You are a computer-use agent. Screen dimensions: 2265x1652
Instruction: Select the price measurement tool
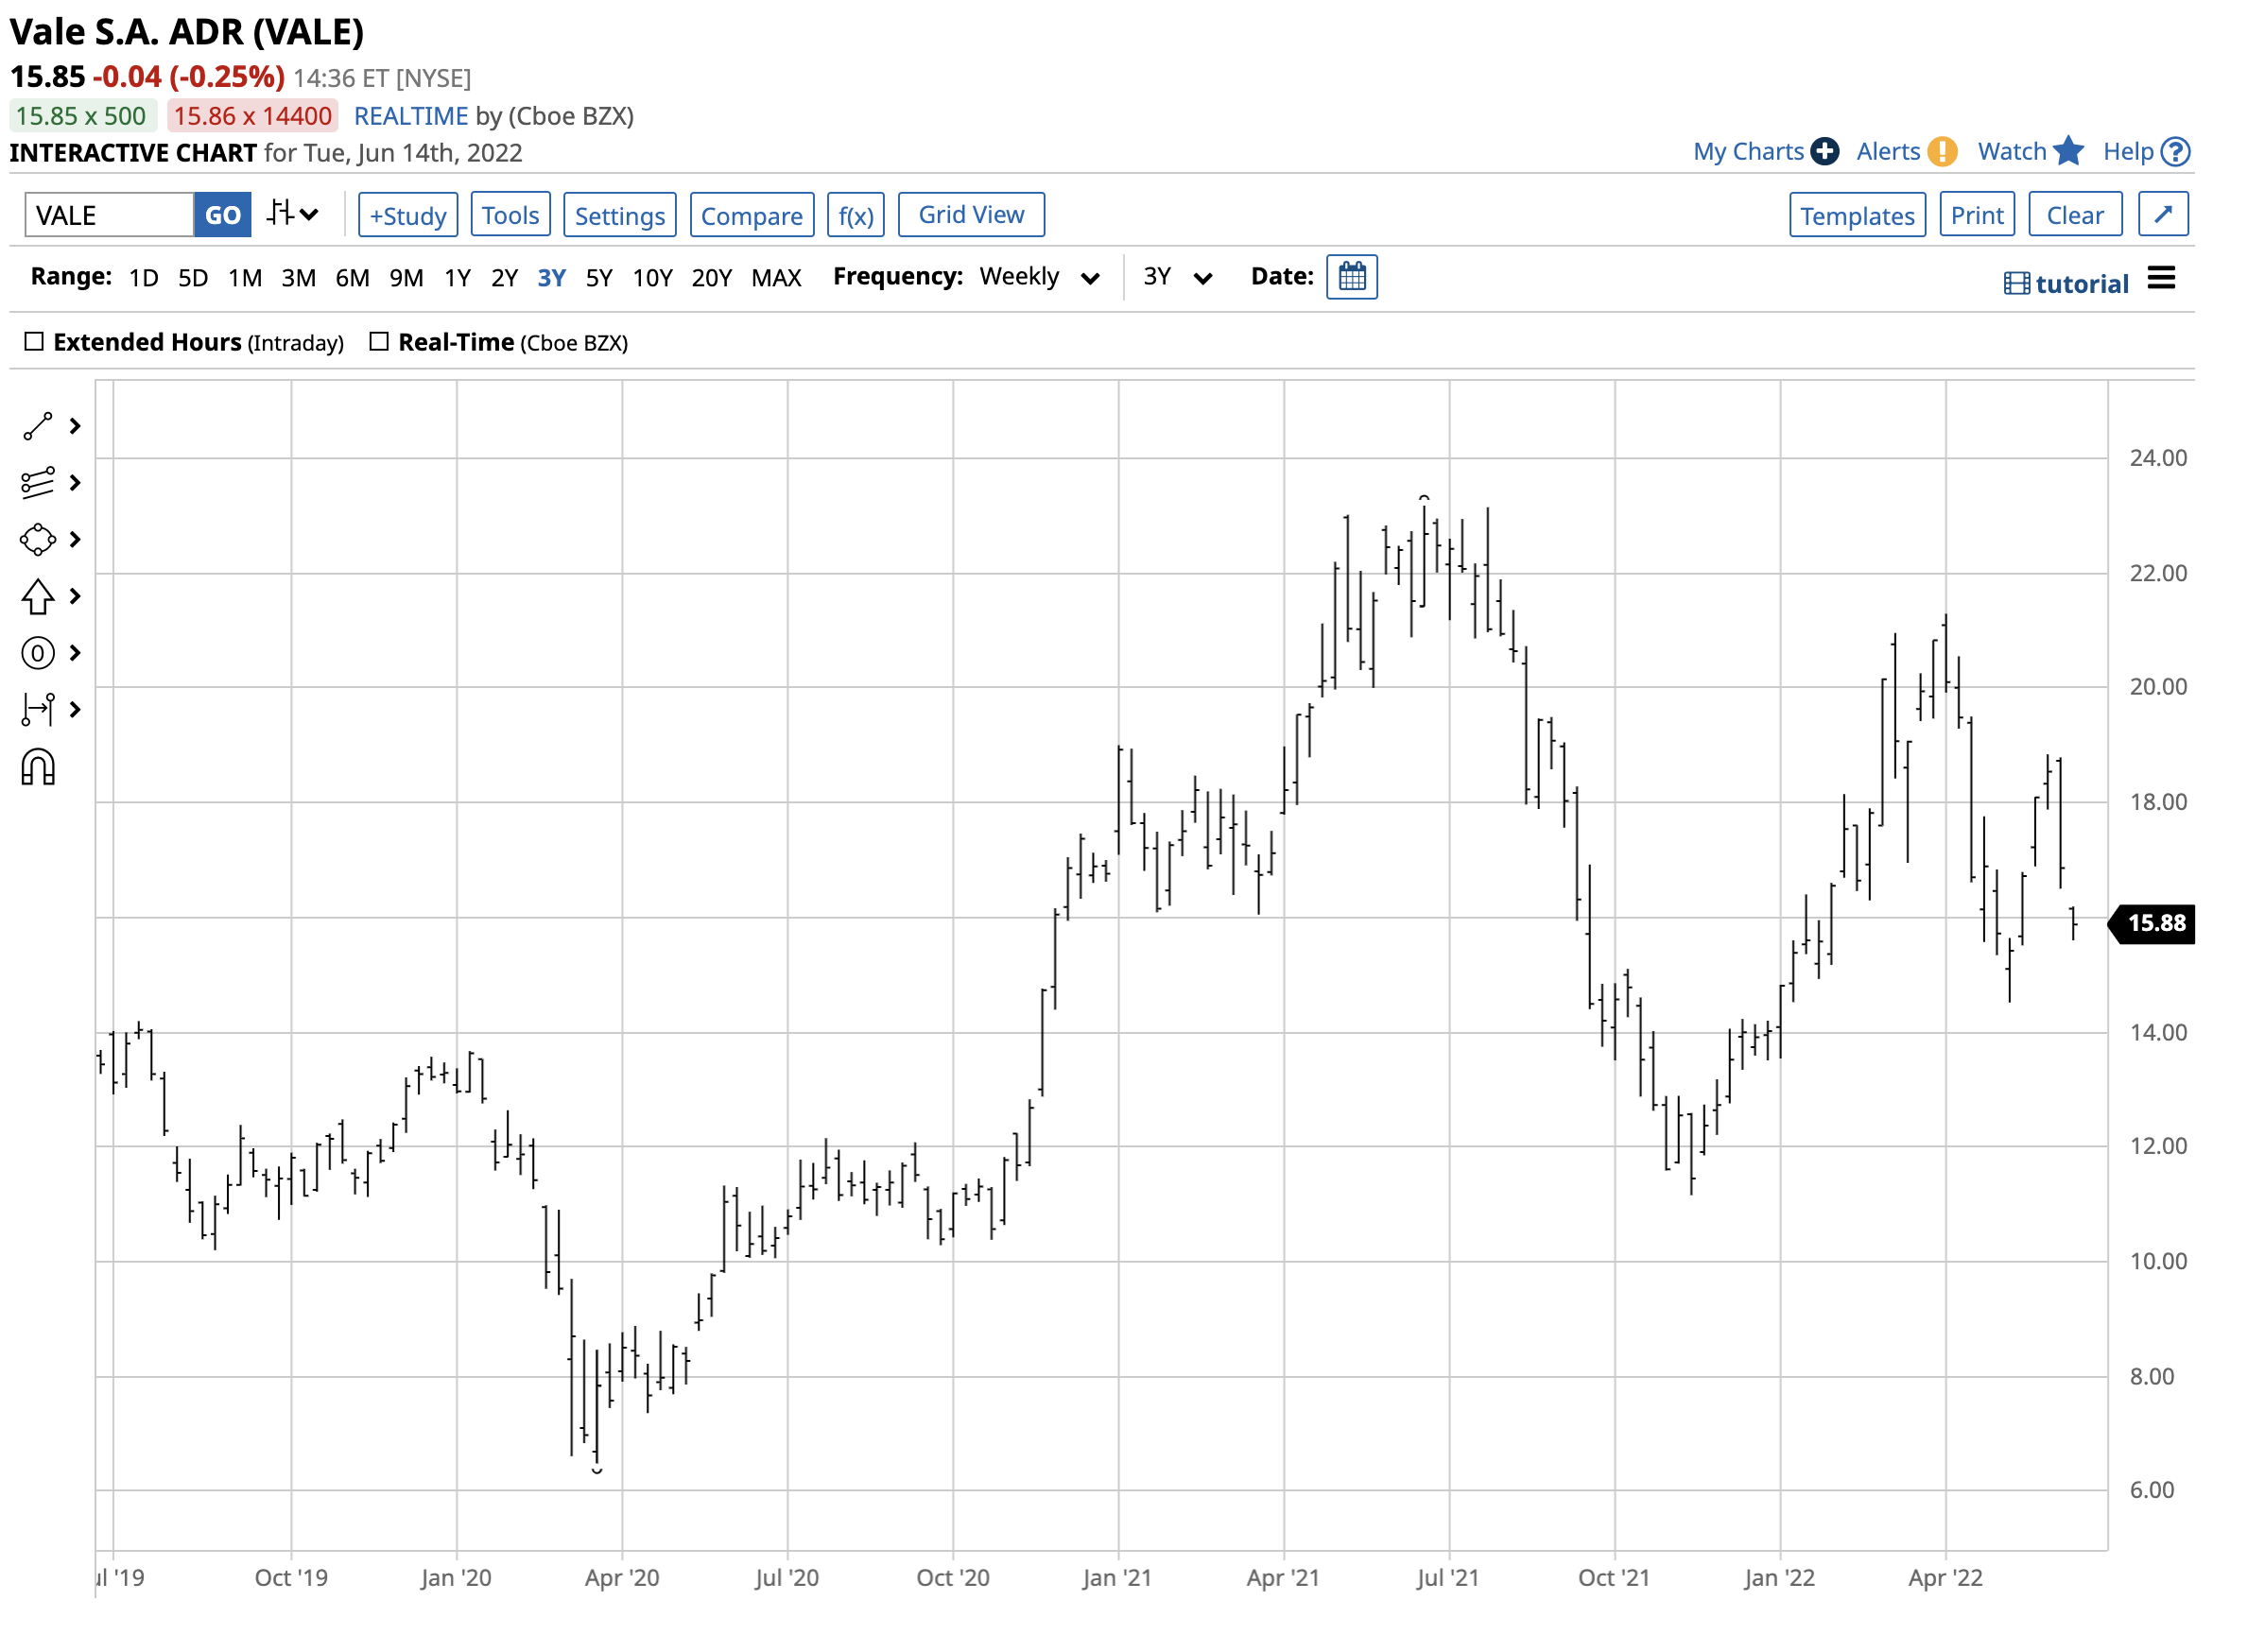tap(37, 710)
